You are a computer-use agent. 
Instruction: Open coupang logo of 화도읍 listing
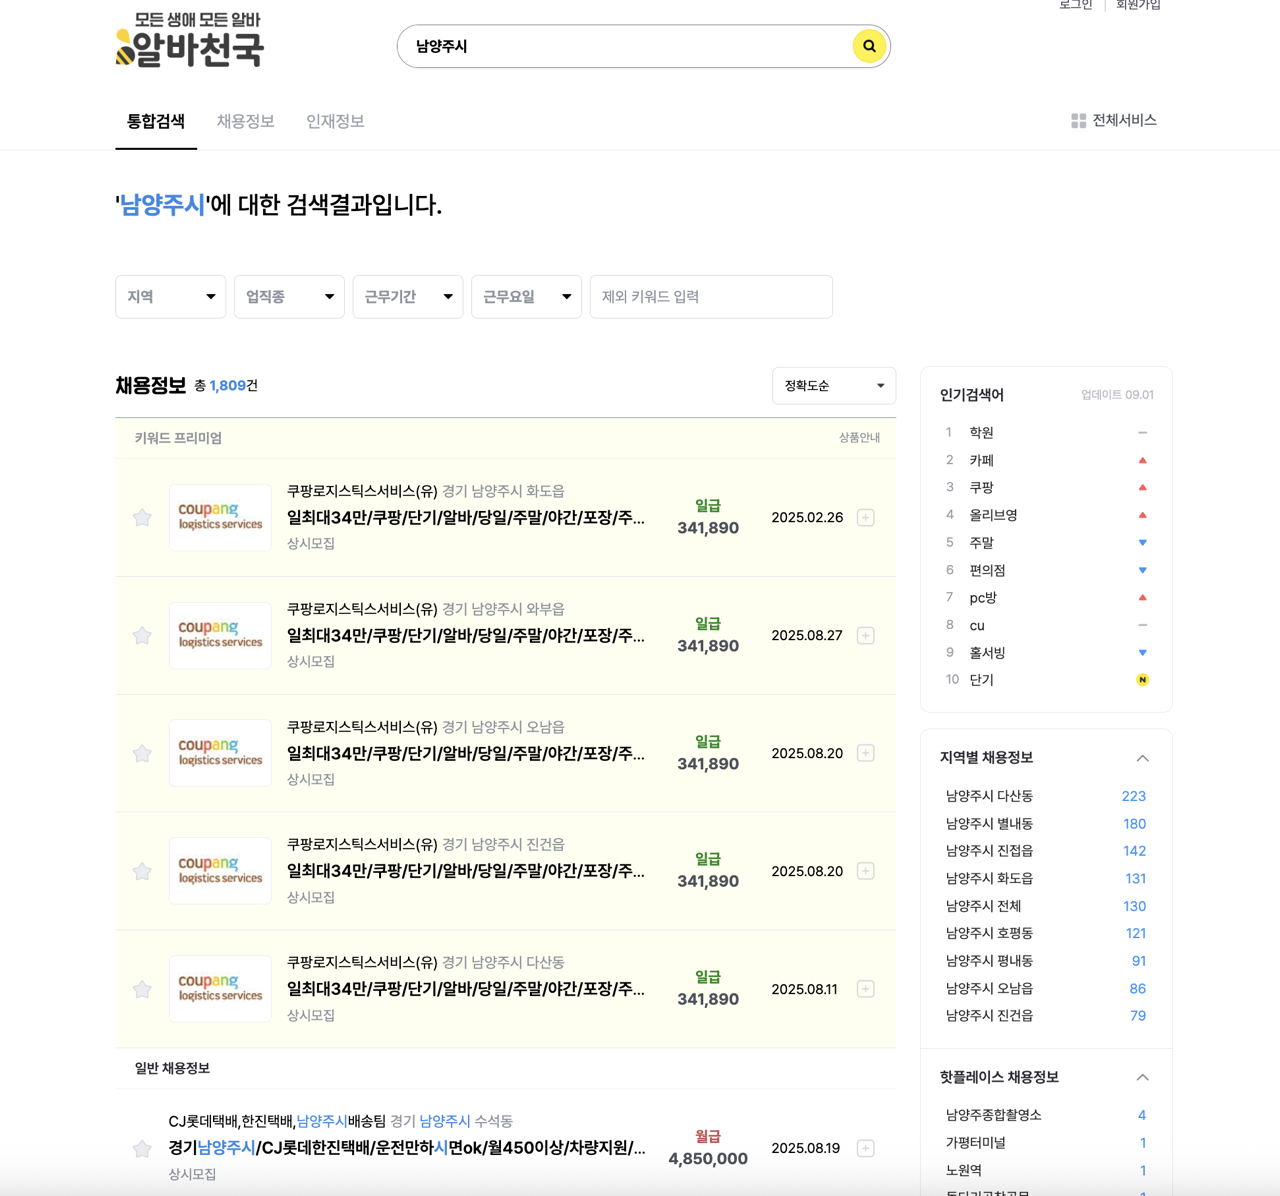pos(220,517)
